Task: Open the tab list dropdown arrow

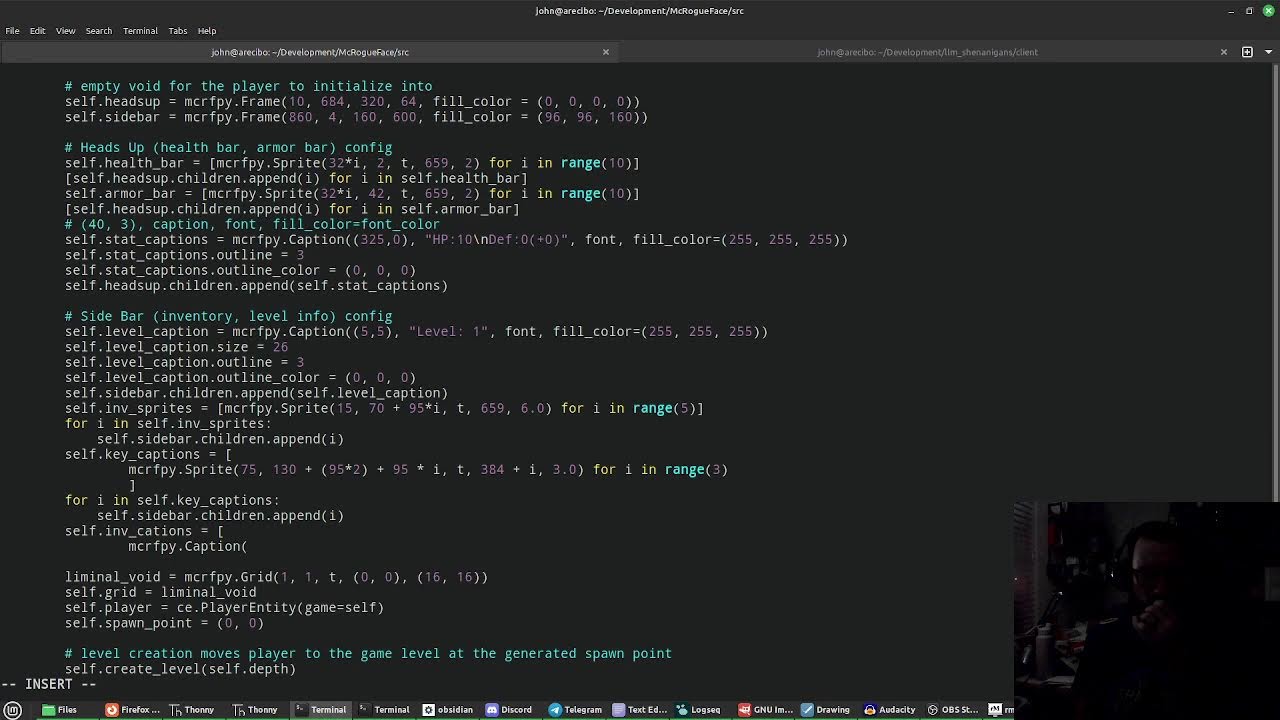Action: [1267, 52]
